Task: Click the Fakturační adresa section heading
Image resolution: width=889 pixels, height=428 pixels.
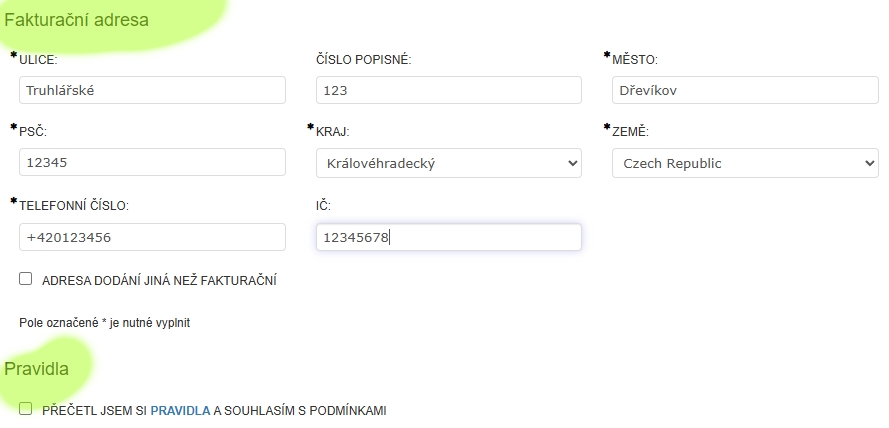Action: 77,19
